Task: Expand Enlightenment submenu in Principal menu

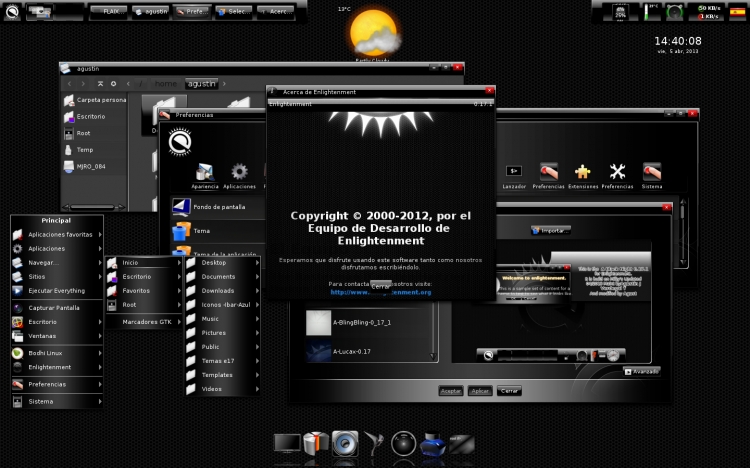Action: point(57,368)
